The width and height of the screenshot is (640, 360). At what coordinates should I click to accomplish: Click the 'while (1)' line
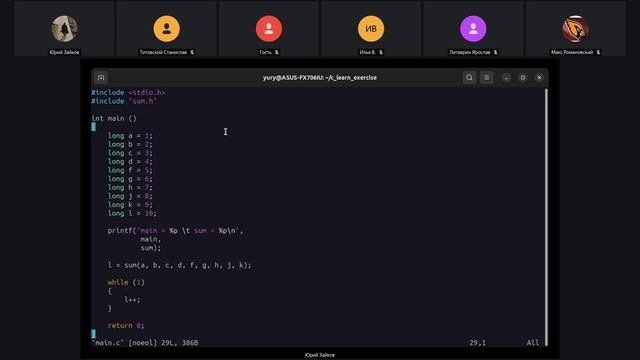126,282
